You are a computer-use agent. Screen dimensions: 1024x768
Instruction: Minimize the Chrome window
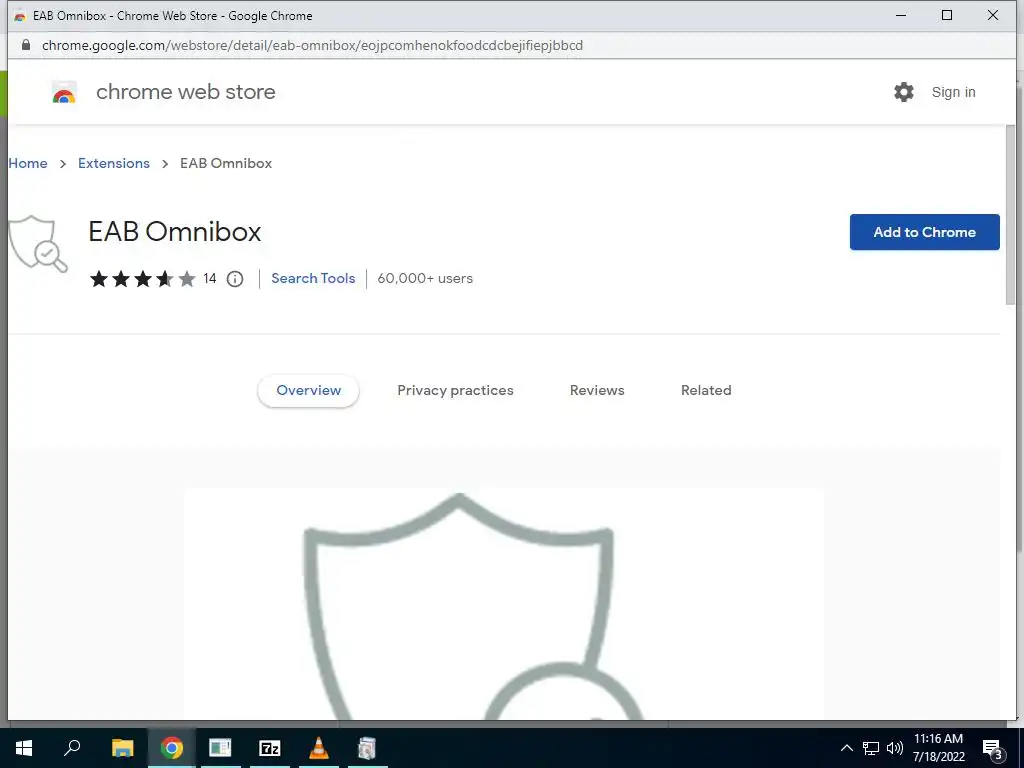coord(901,15)
